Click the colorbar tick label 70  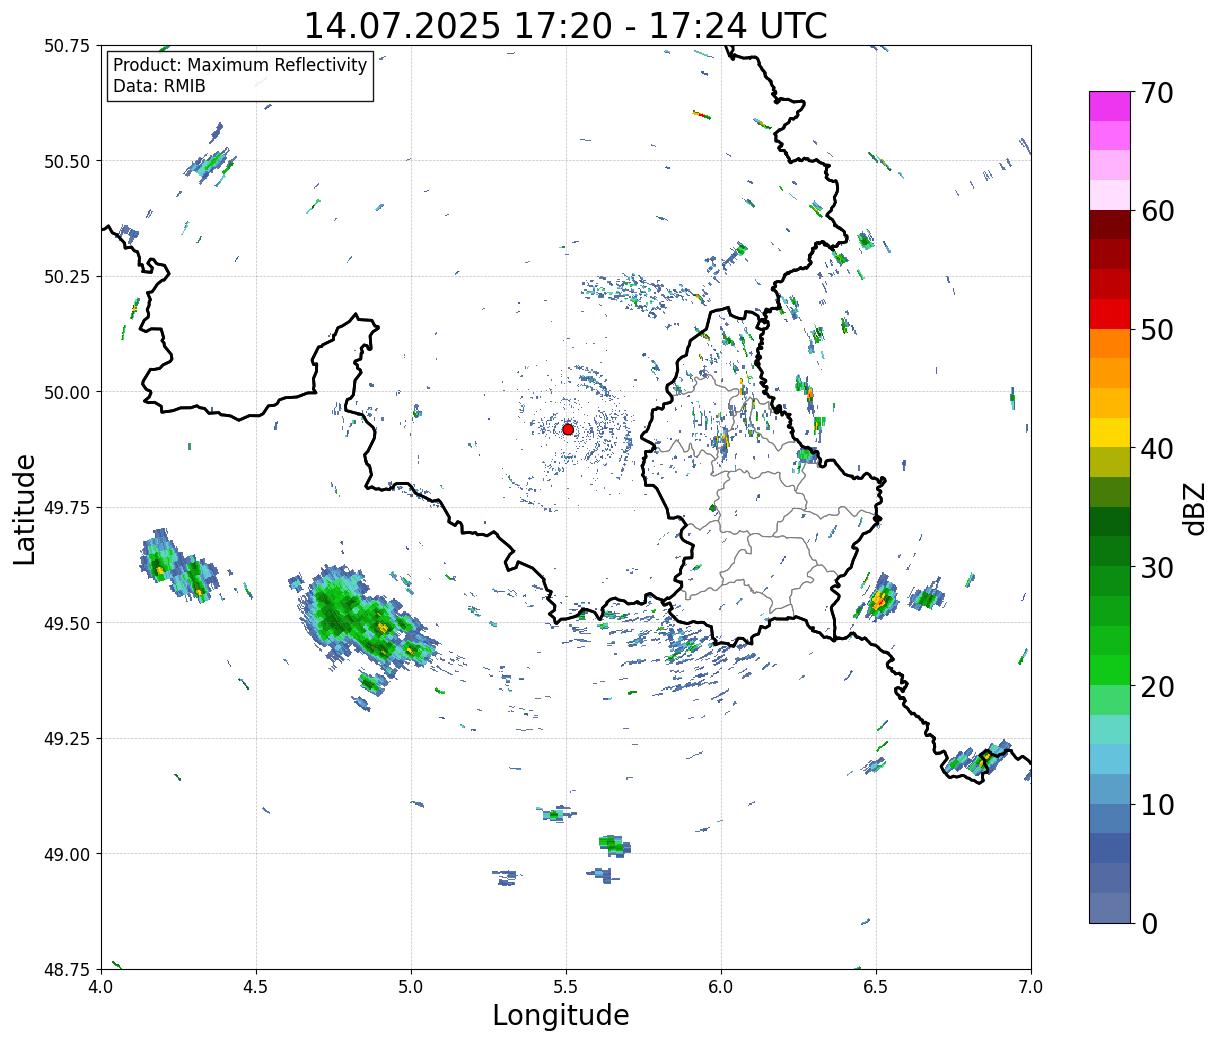1156,93
